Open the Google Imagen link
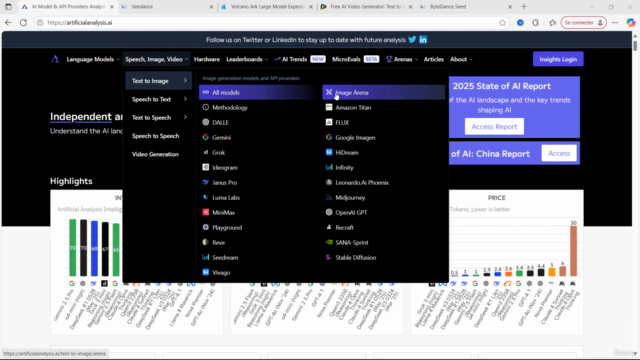 point(355,138)
